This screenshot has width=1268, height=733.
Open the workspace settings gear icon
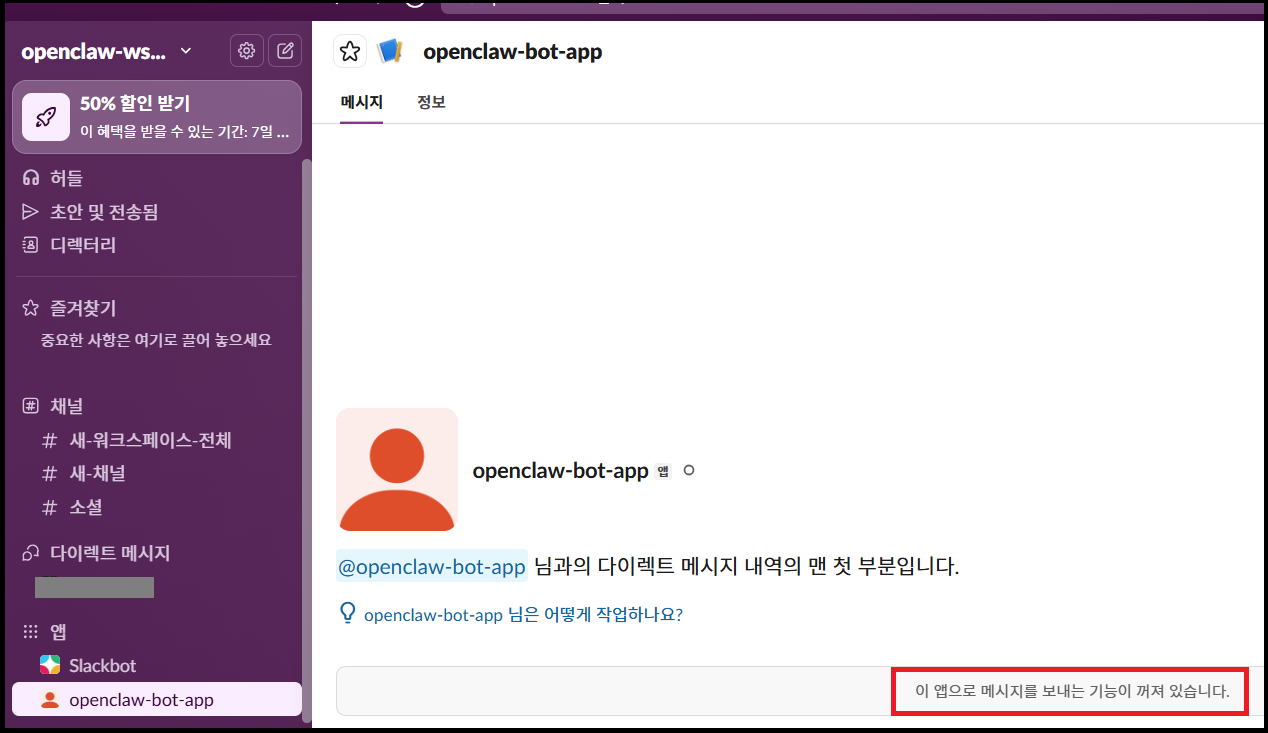246,50
